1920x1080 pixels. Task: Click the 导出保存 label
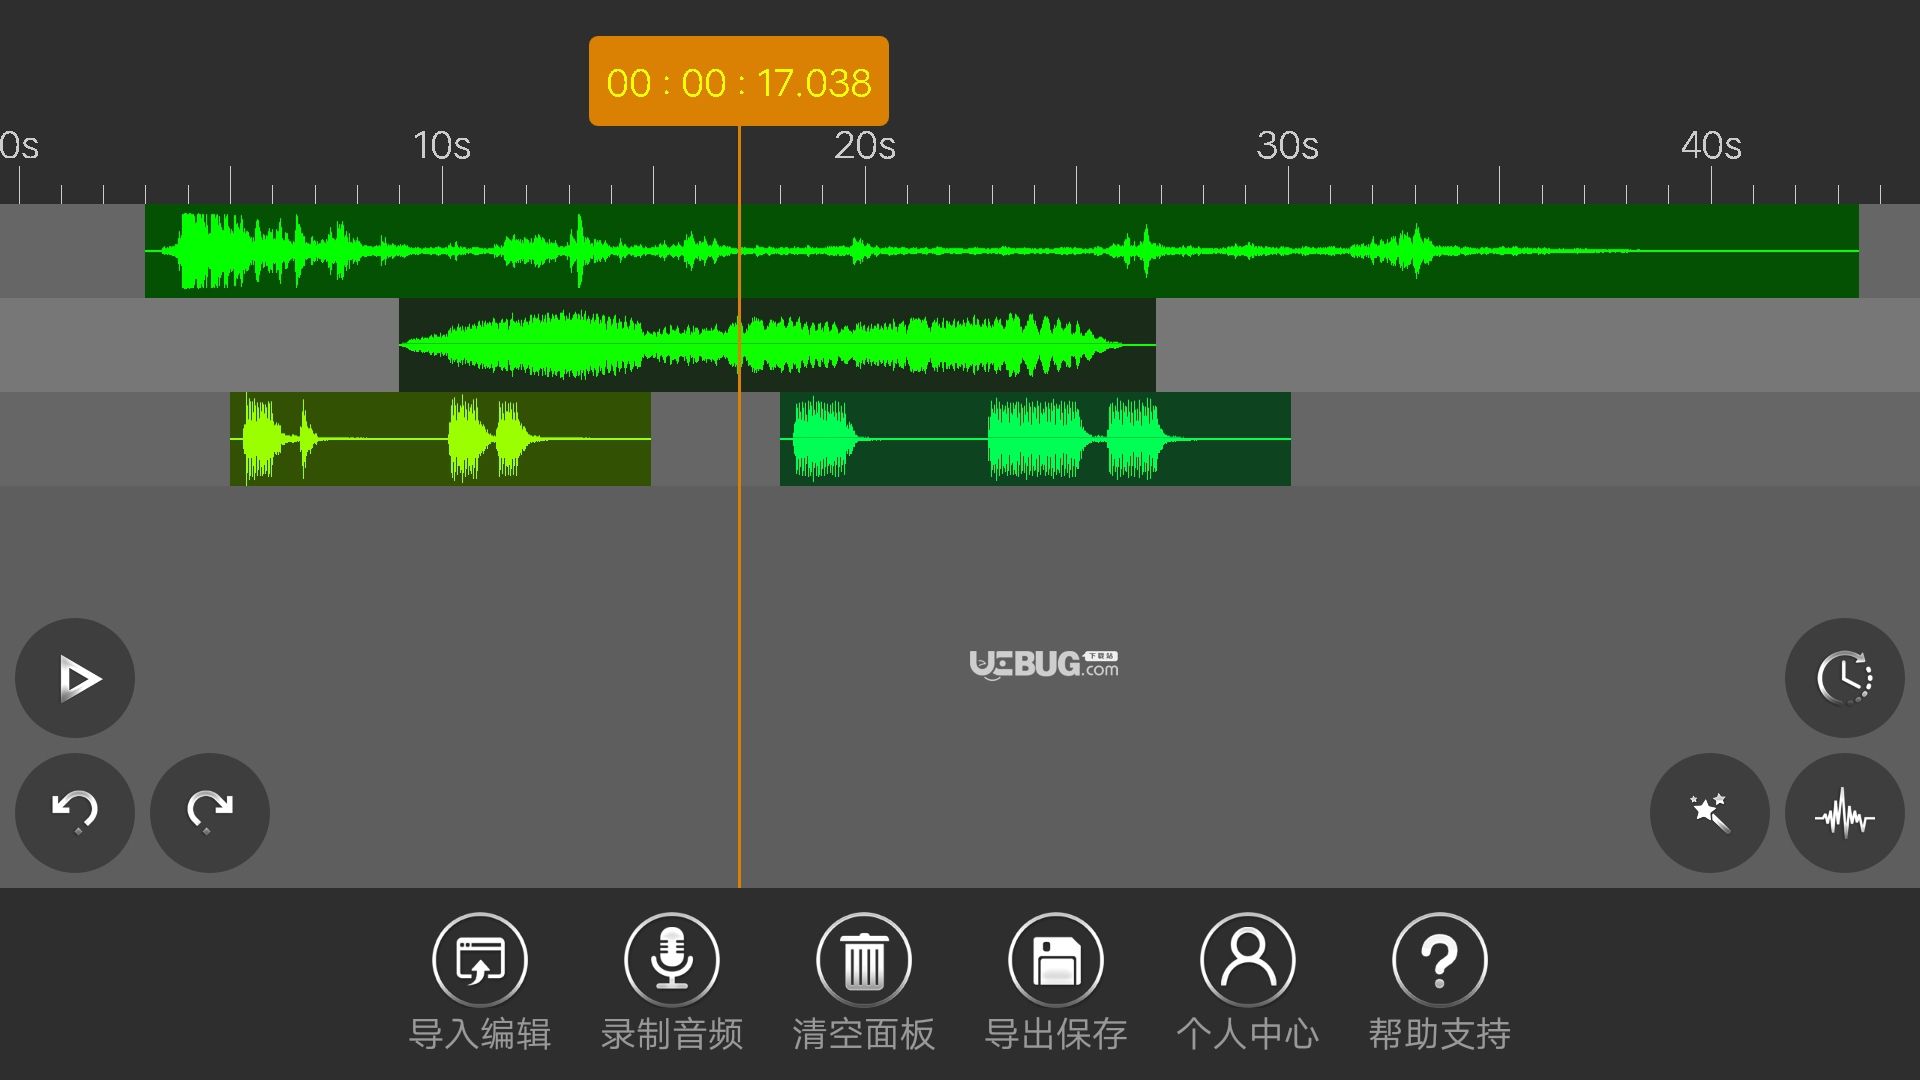[x=1056, y=1034]
